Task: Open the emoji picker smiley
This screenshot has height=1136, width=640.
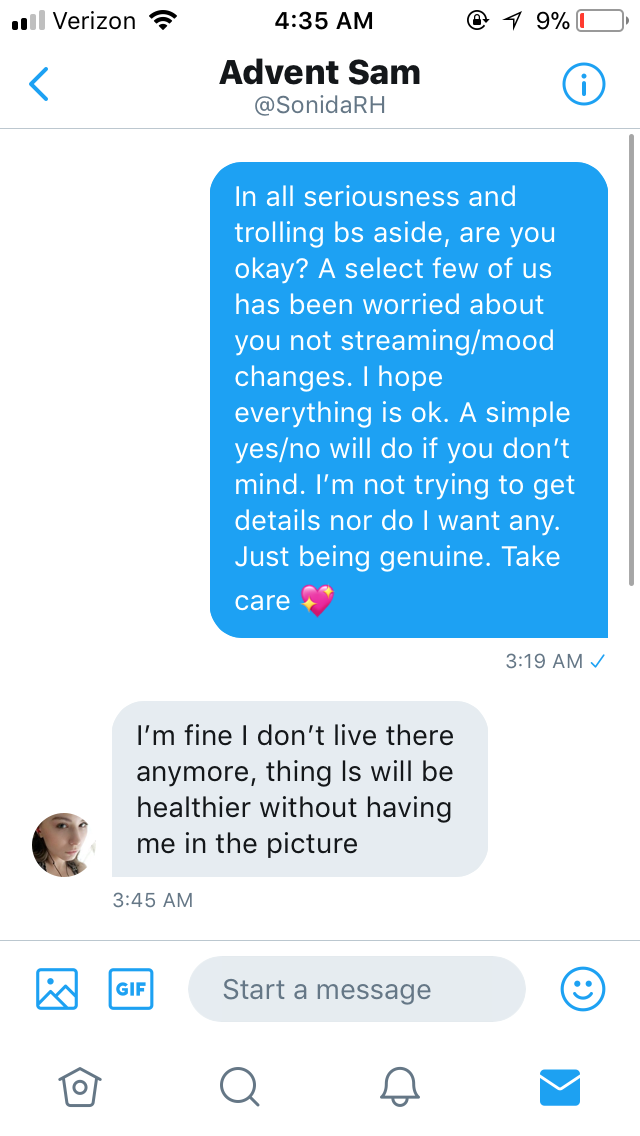Action: [x=582, y=989]
